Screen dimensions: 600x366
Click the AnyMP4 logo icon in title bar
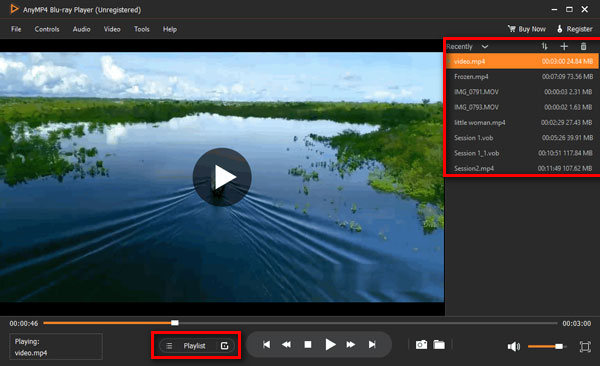(x=14, y=9)
